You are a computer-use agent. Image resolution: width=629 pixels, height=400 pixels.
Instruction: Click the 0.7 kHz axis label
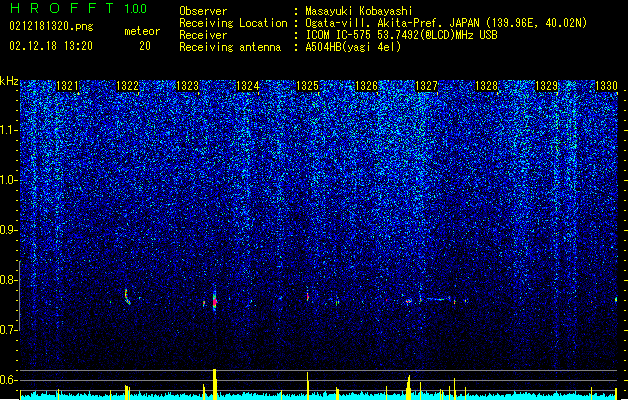click(9, 330)
